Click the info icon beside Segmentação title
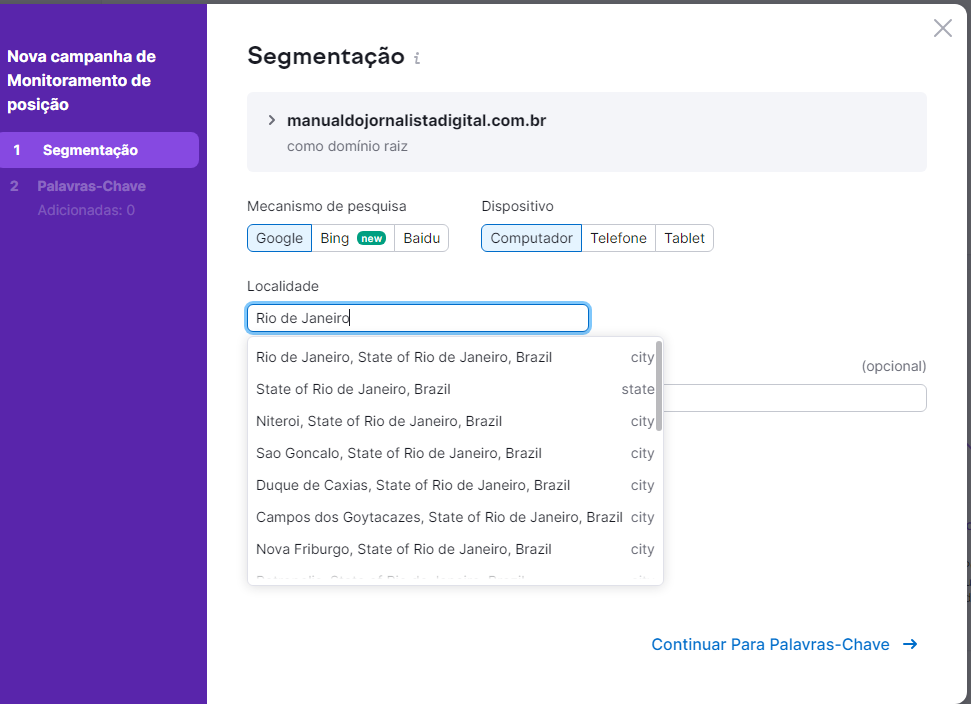The image size is (971, 704). click(x=417, y=58)
